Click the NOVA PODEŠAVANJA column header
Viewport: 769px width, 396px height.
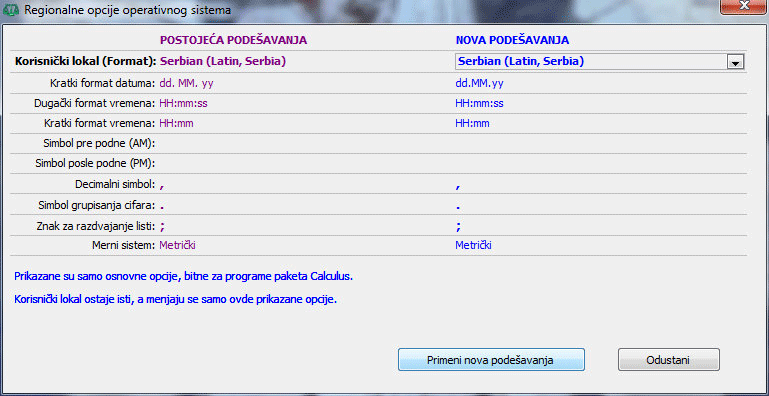pos(512,40)
